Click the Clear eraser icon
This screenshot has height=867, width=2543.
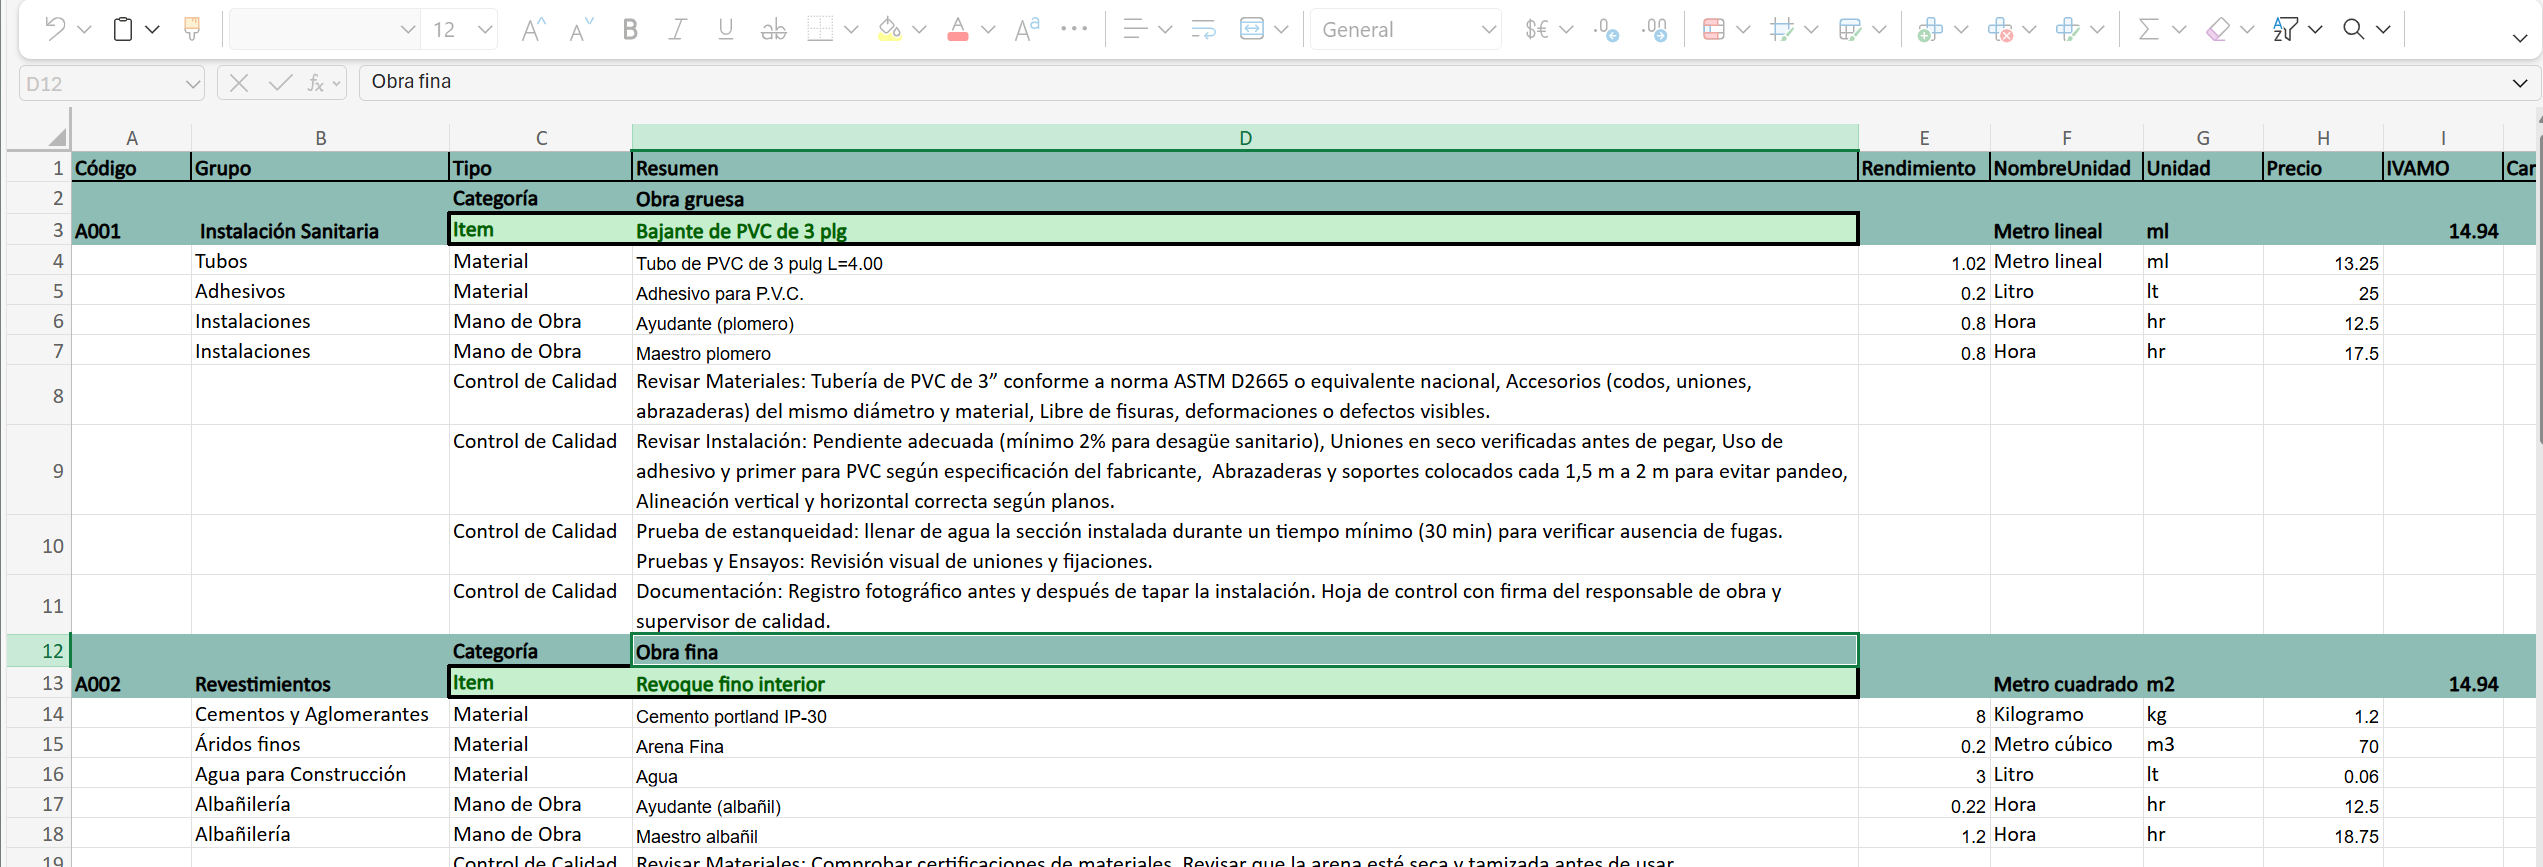pyautogui.click(x=2217, y=30)
